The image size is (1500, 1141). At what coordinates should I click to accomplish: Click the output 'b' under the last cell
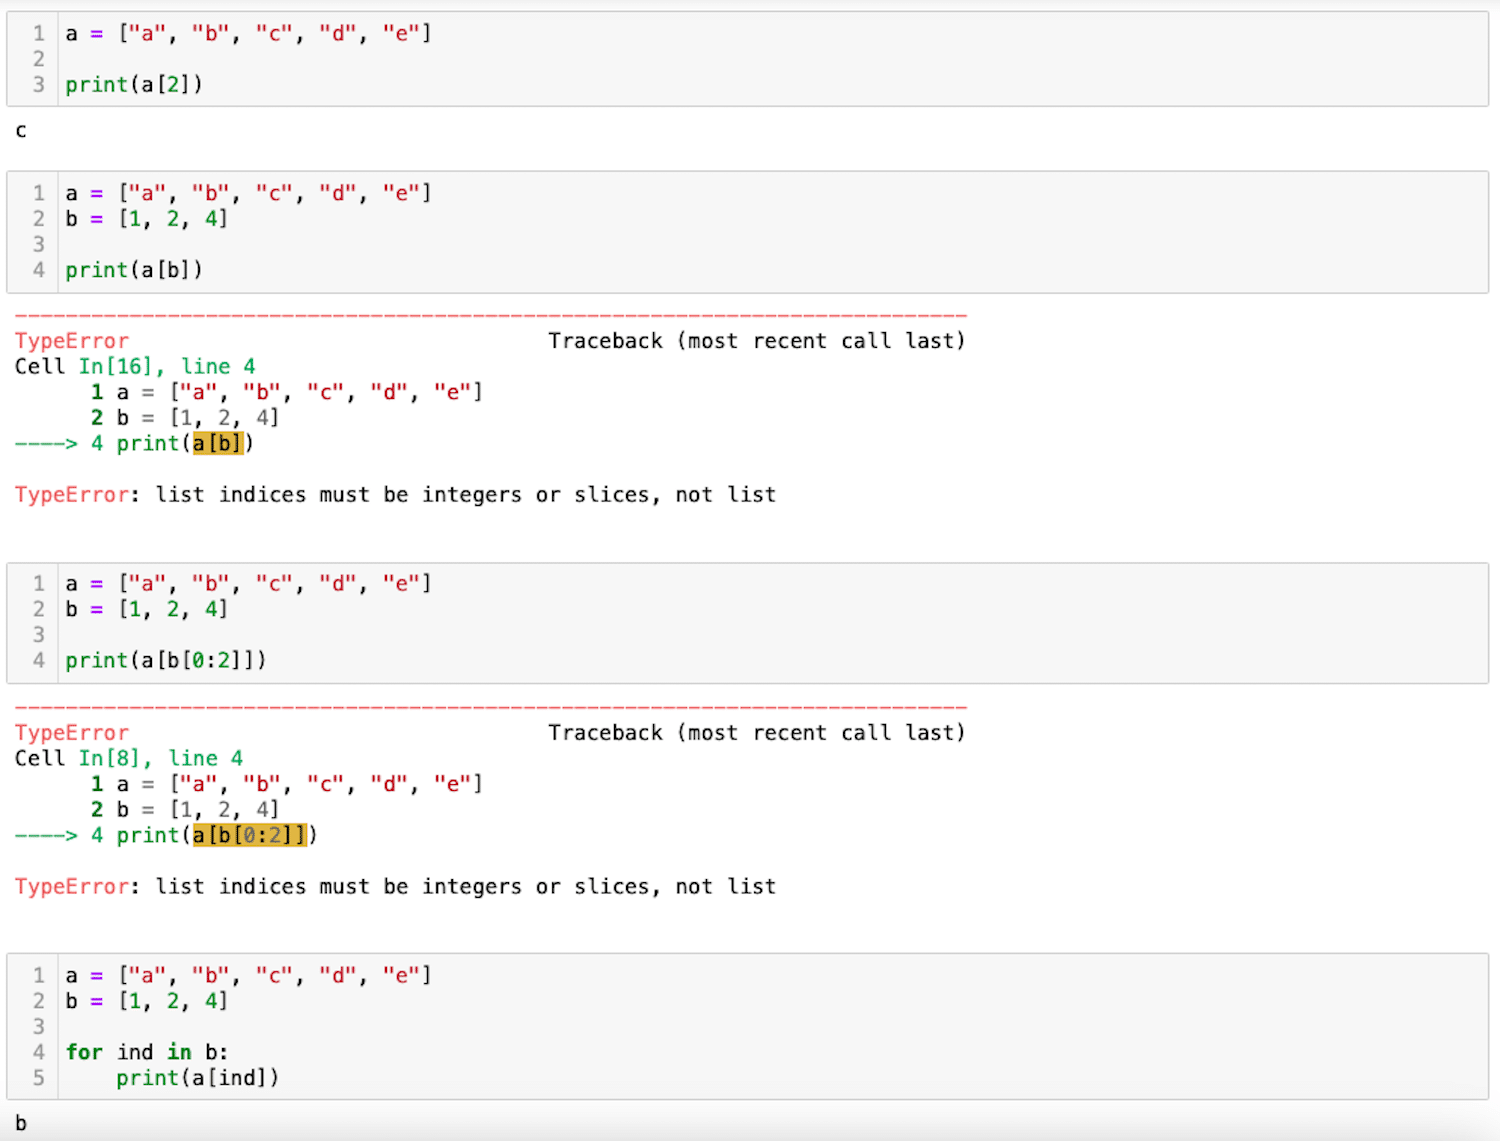pos(21,1123)
